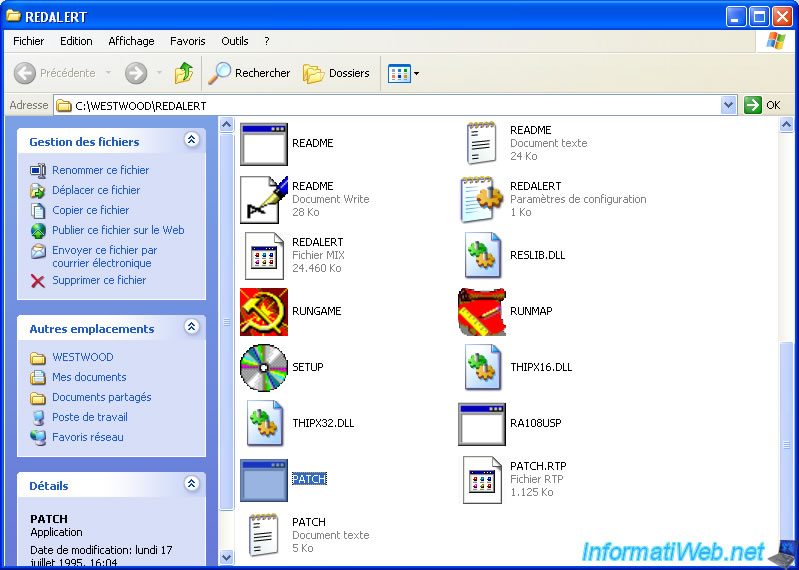The height and width of the screenshot is (570, 799).
Task: Select the SETUP CD disc icon
Action: 264,367
